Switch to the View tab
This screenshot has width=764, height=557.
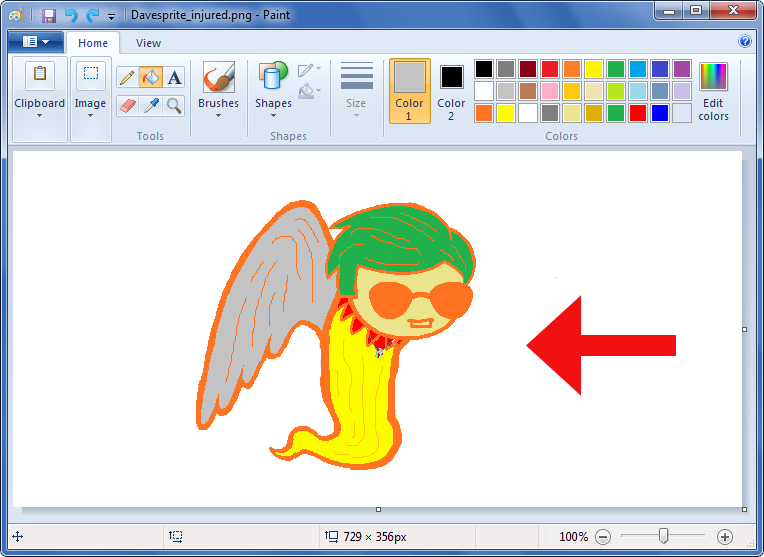(x=148, y=43)
